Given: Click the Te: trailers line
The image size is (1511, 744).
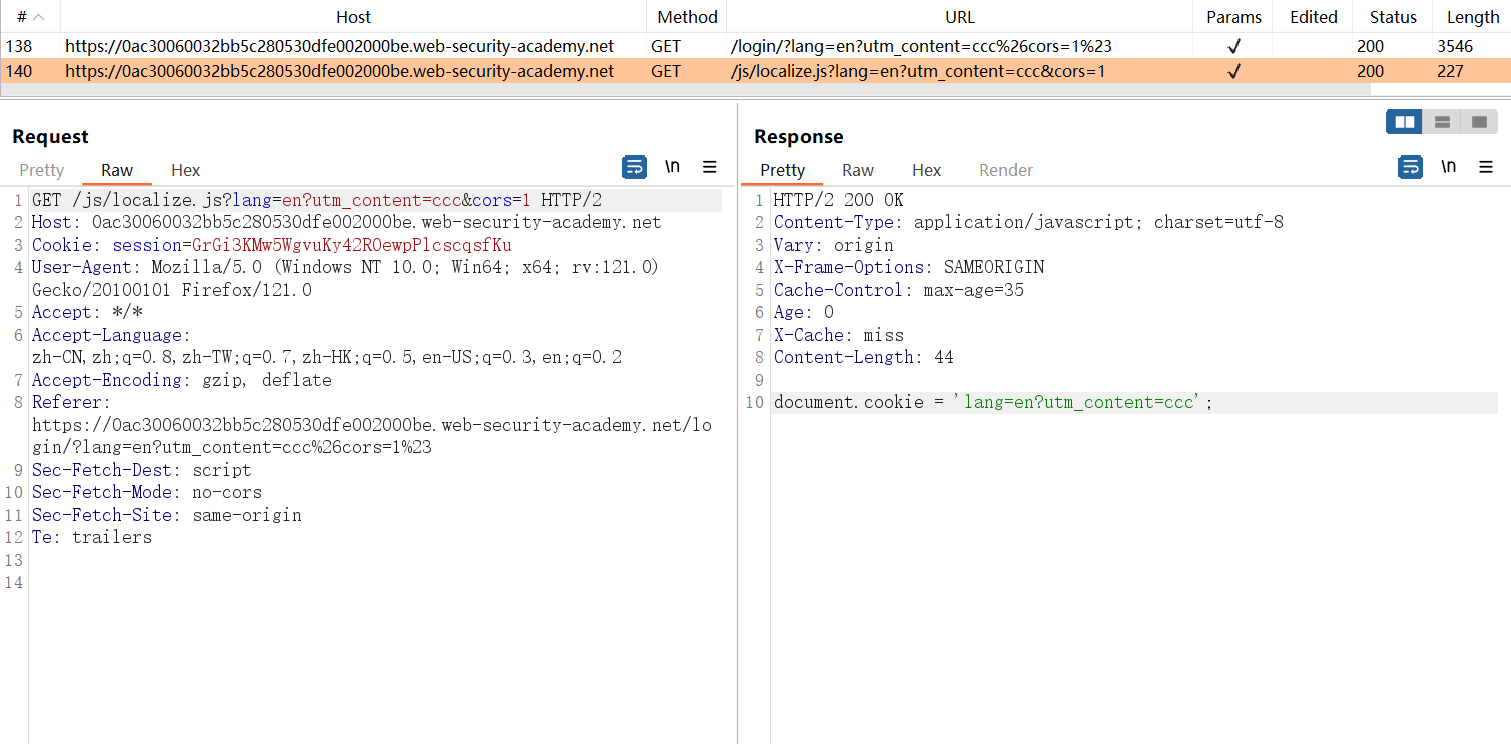Looking at the screenshot, I should [x=92, y=537].
